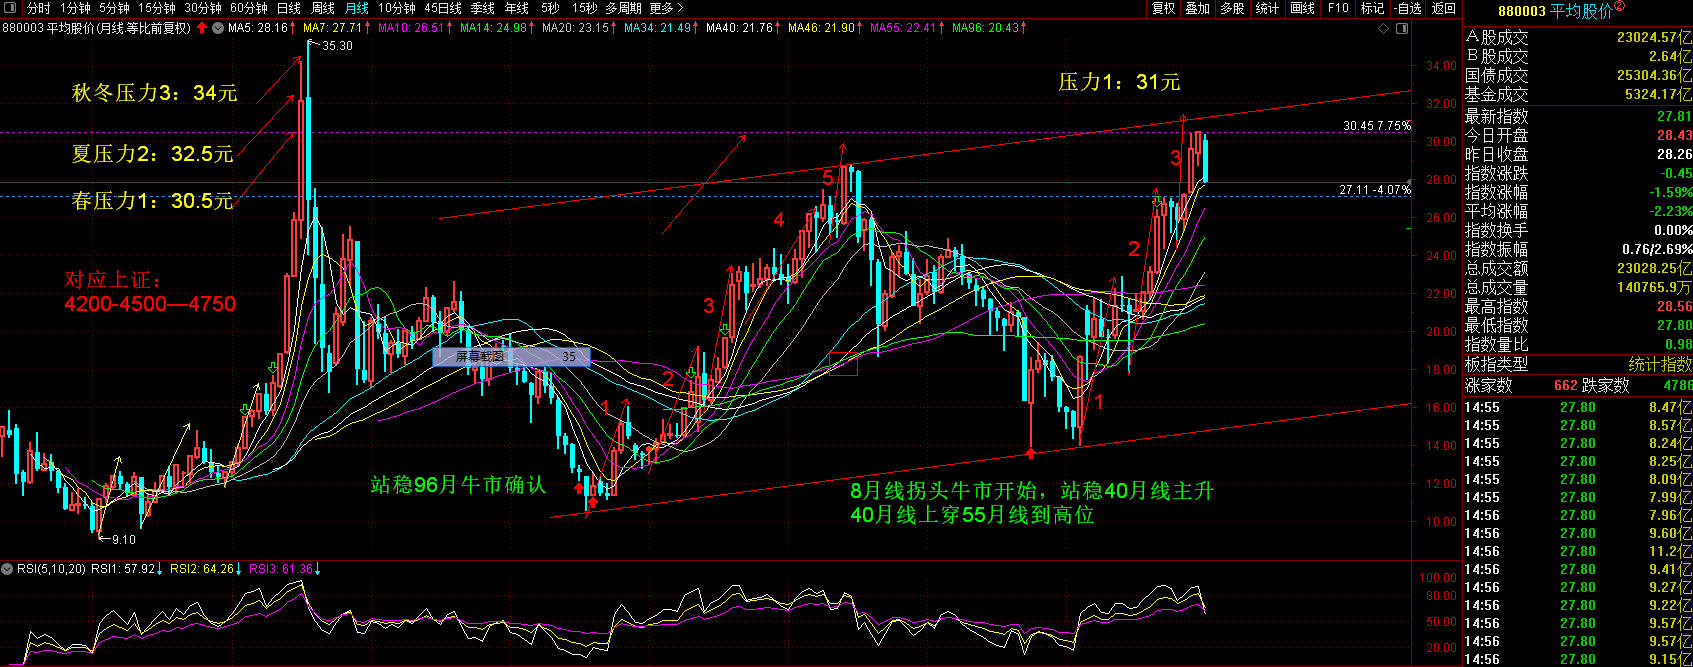1693x667 pixels.
Task: Remove from watchlist via -自选
Action: click(x=1408, y=8)
